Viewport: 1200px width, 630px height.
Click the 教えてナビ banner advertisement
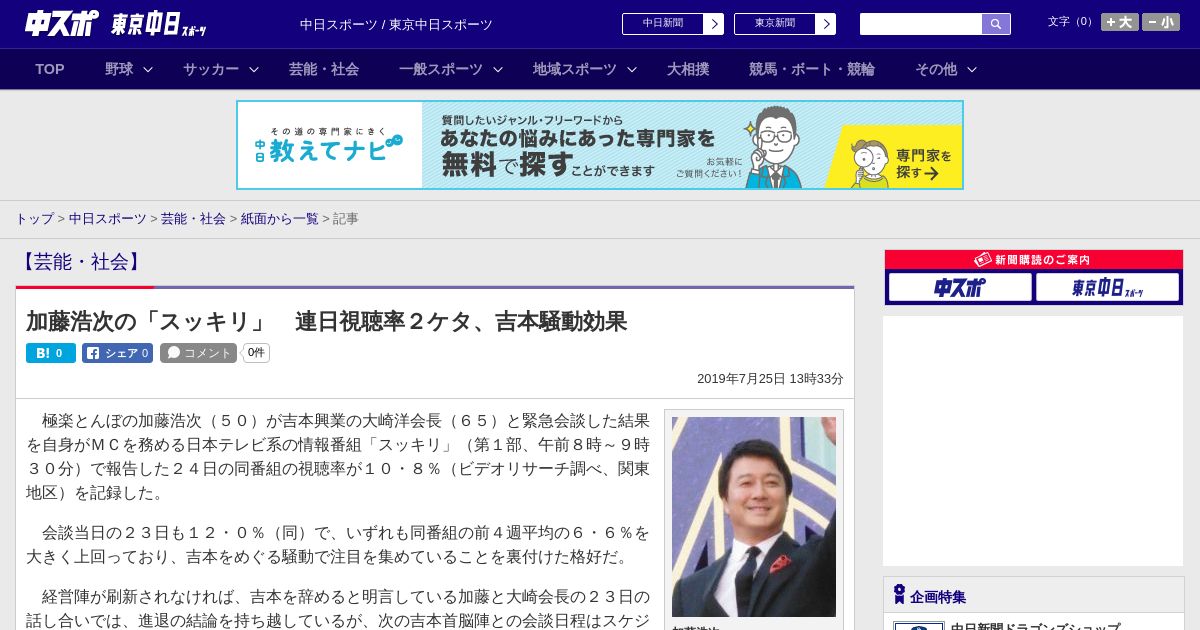[600, 145]
